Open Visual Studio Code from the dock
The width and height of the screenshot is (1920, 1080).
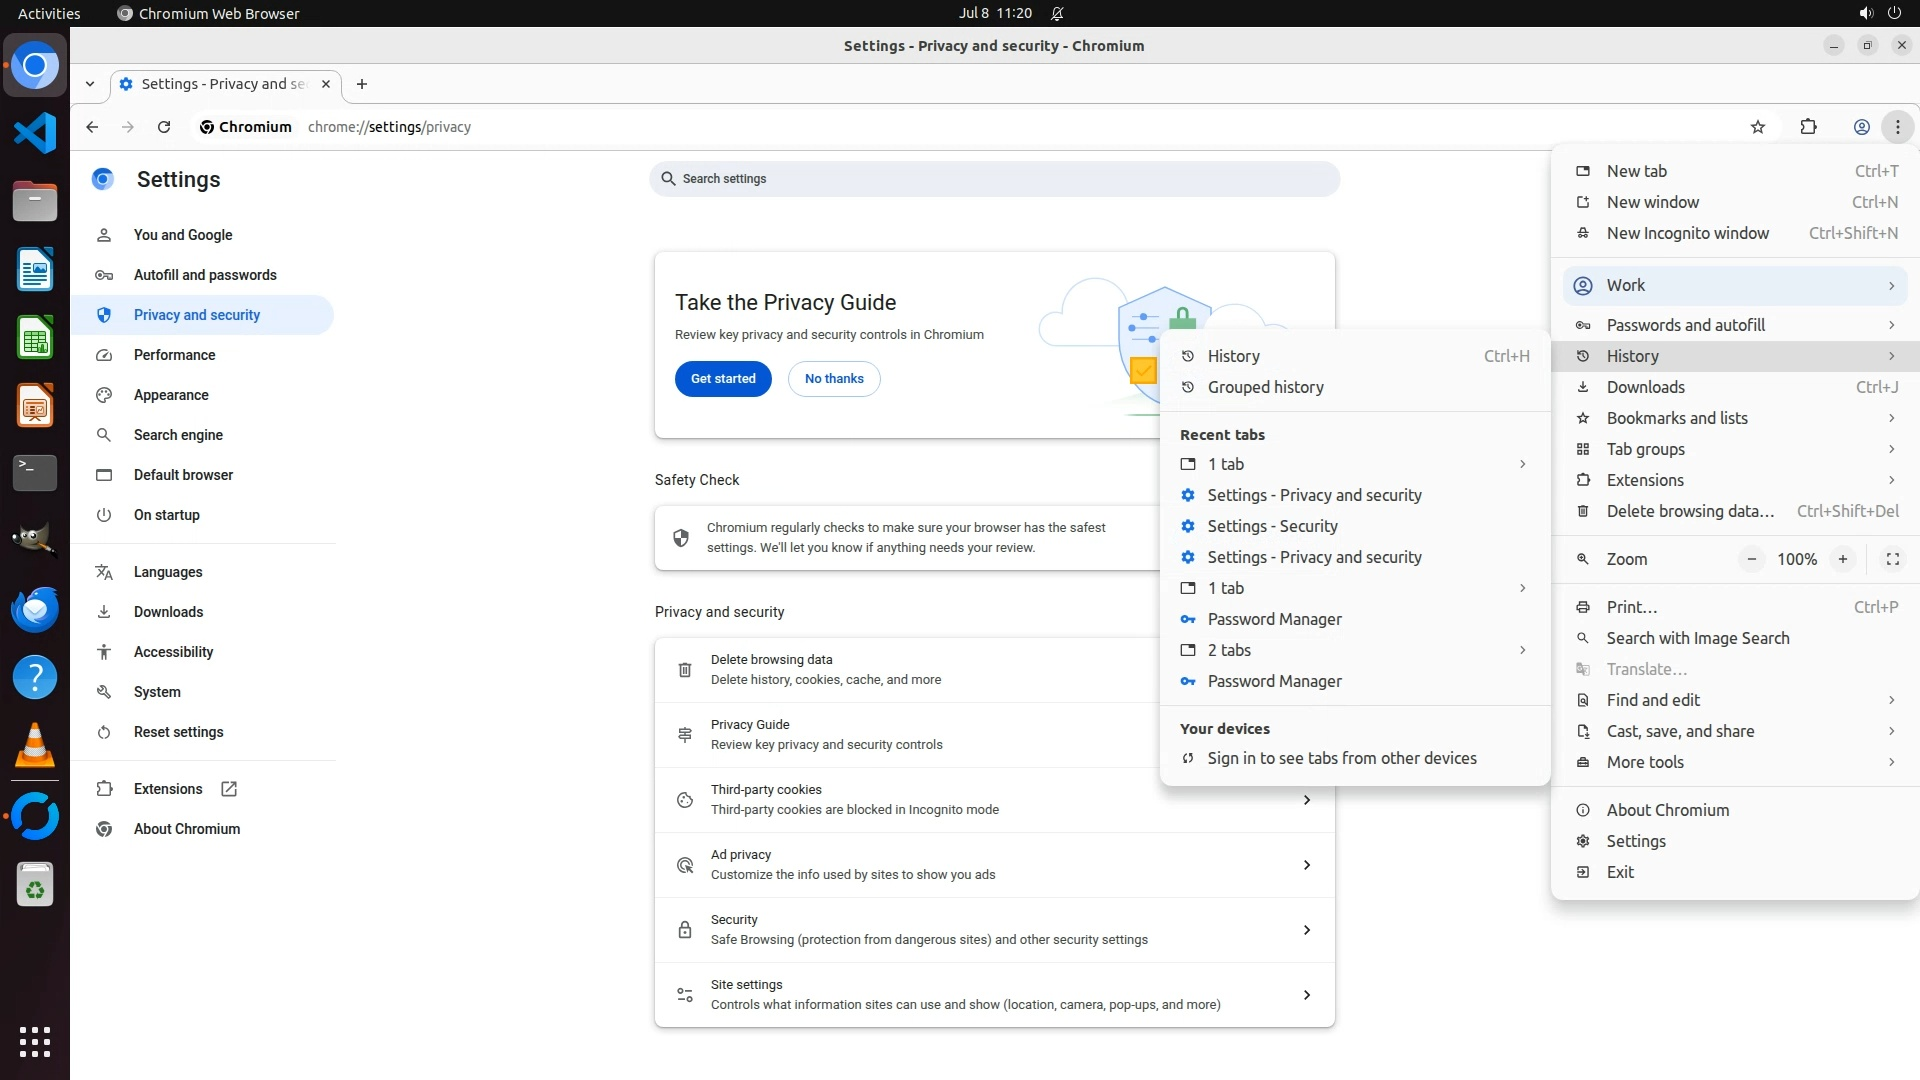point(35,133)
